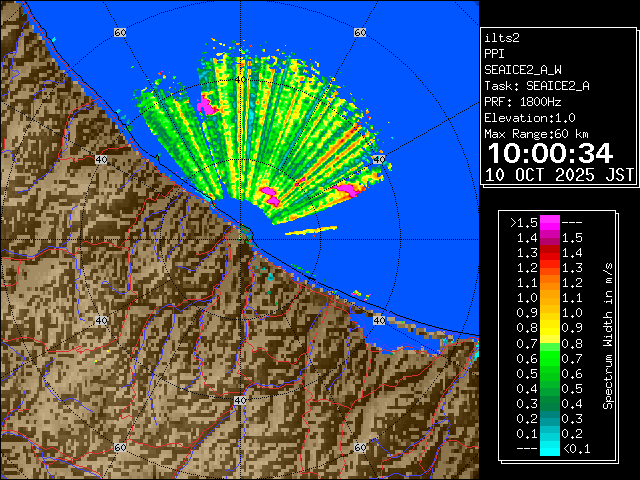This screenshot has width=640, height=480.
Task: Click the SEAICE2_A_W product name
Action: (524, 70)
